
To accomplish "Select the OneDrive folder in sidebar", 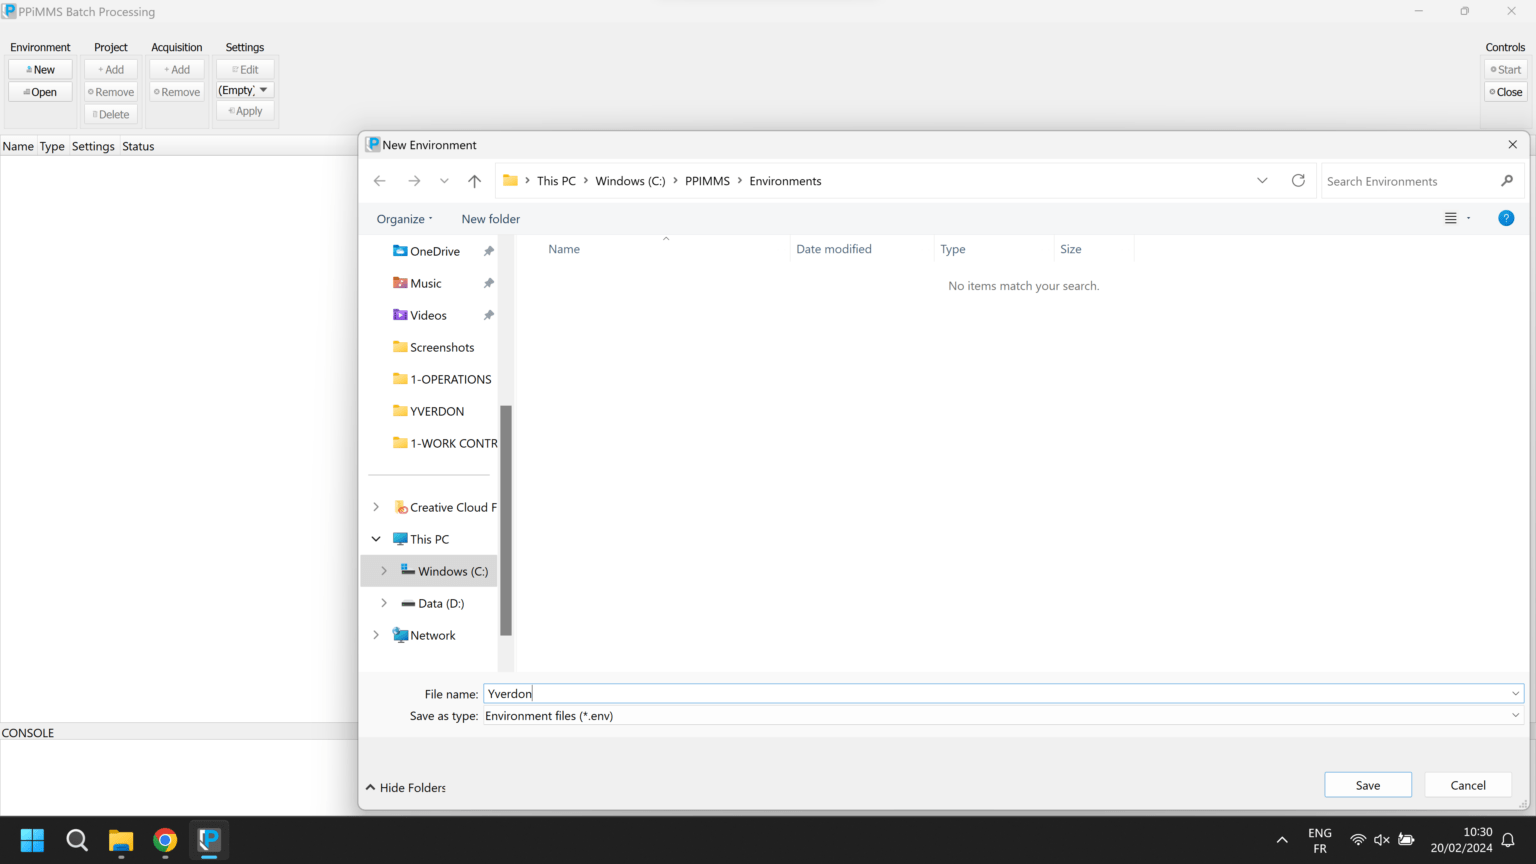I will pos(434,251).
